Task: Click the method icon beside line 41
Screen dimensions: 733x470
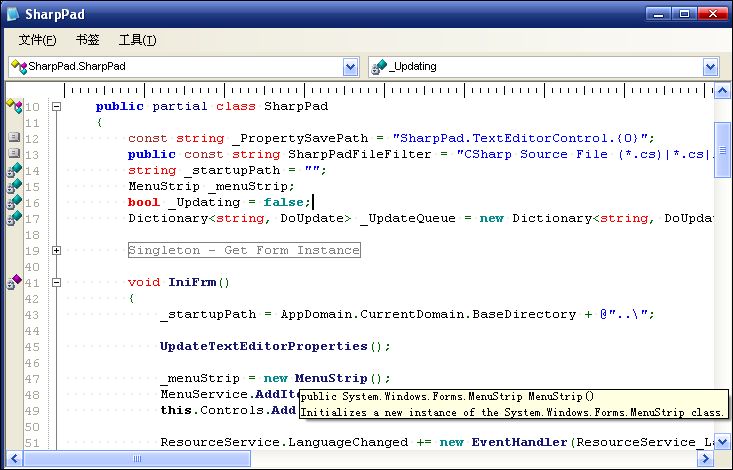Action: (14, 282)
